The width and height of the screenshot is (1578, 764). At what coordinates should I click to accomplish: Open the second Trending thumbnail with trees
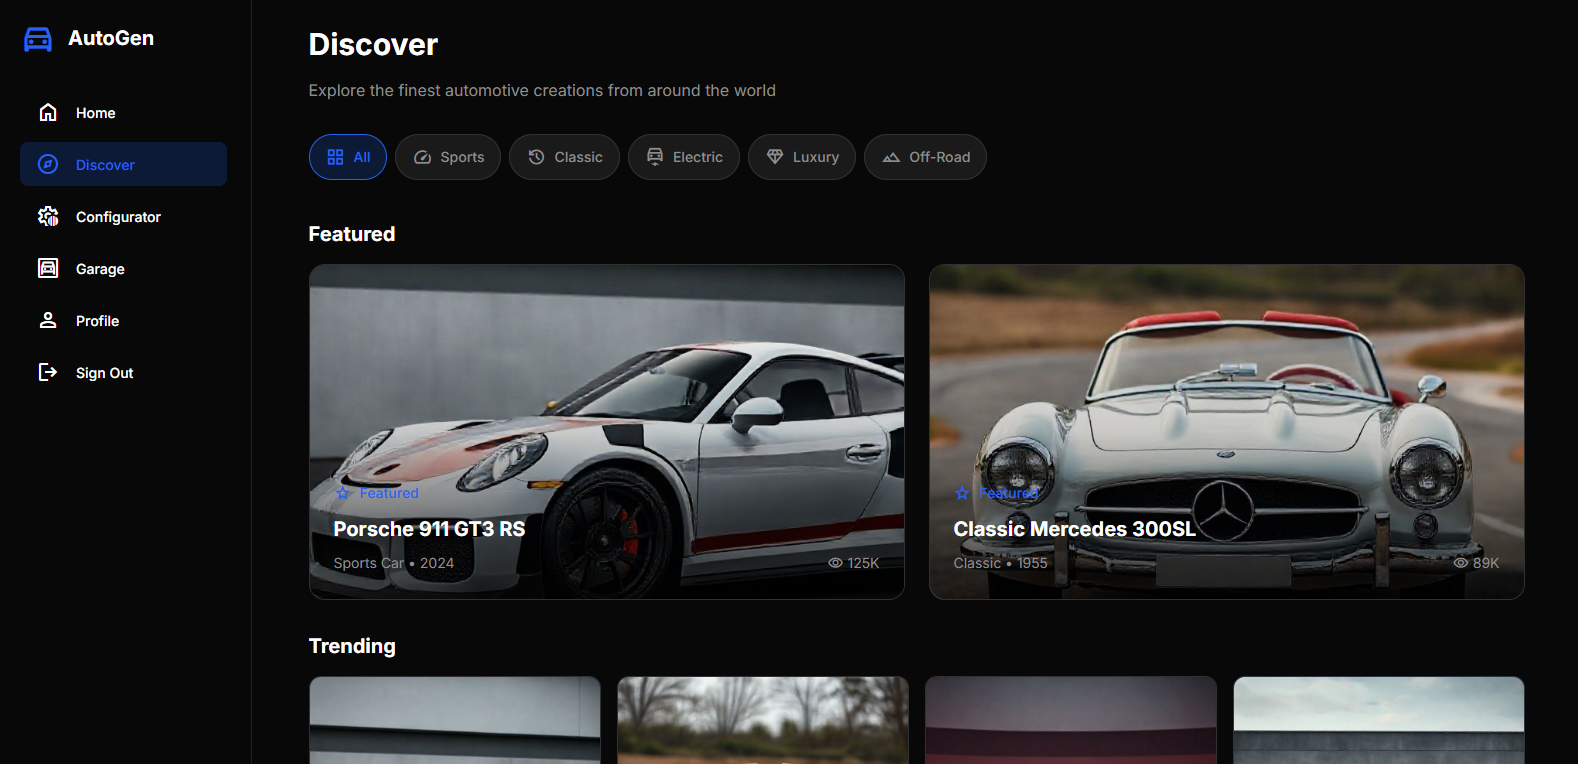point(763,720)
